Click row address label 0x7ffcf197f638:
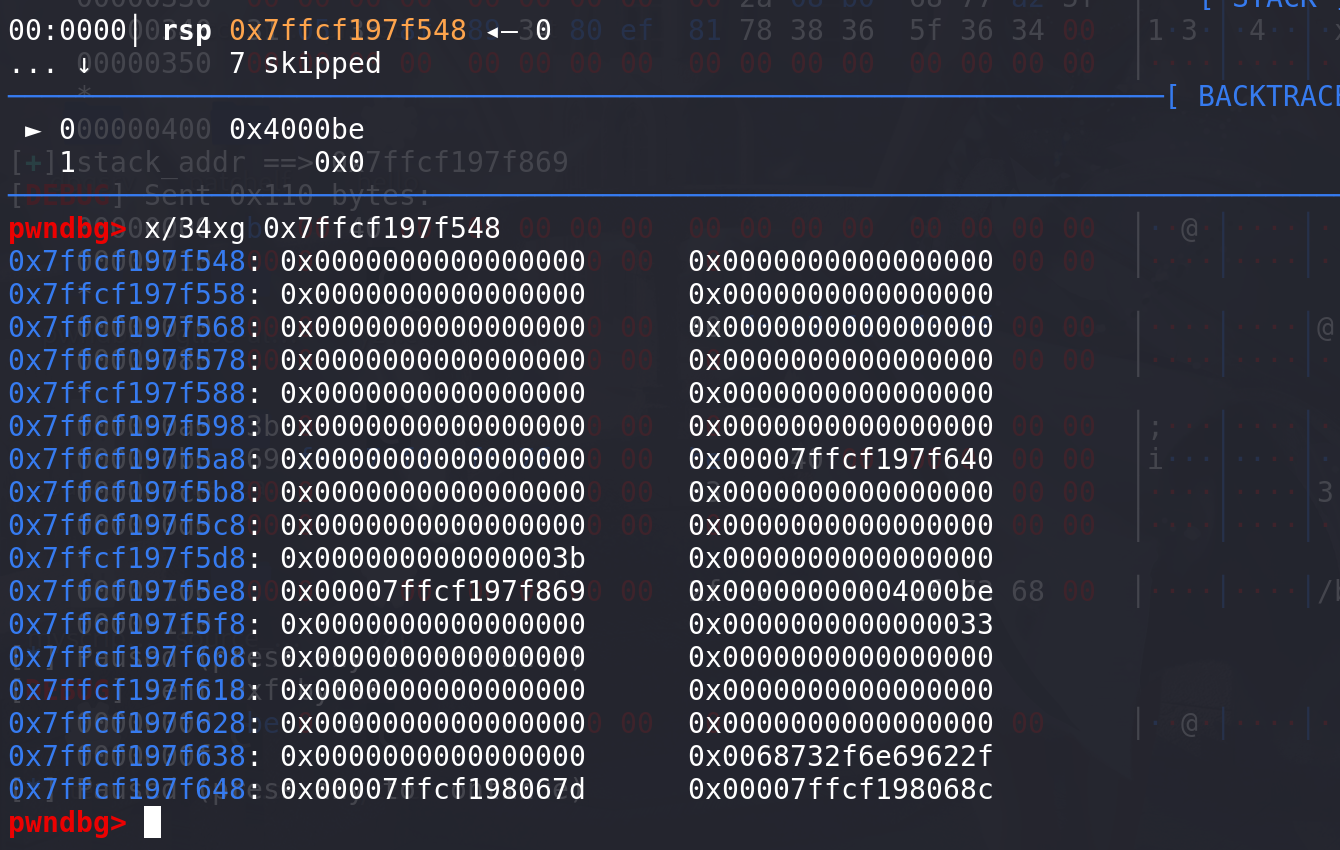 pos(135,757)
